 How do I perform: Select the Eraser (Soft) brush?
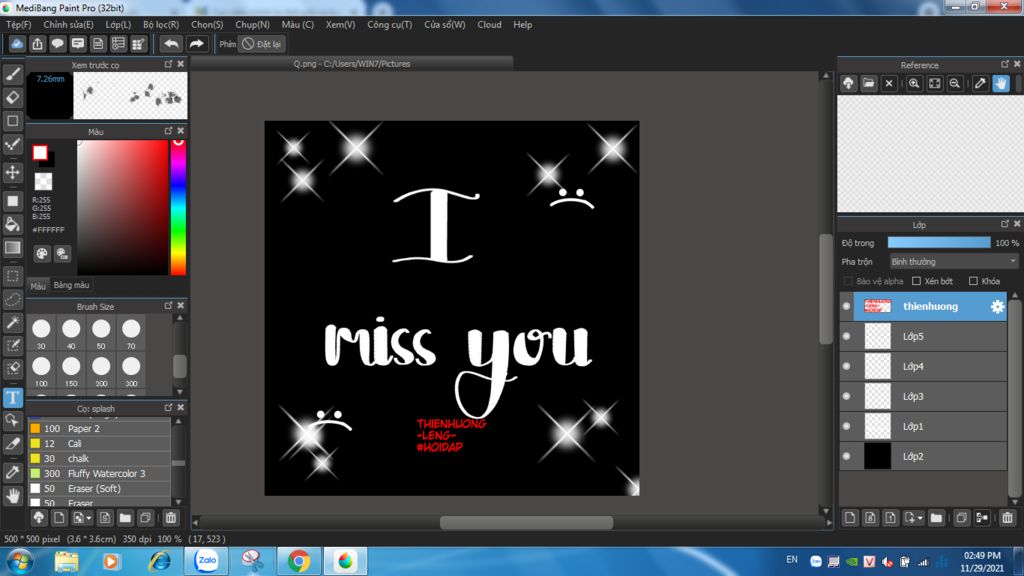[x=99, y=488]
